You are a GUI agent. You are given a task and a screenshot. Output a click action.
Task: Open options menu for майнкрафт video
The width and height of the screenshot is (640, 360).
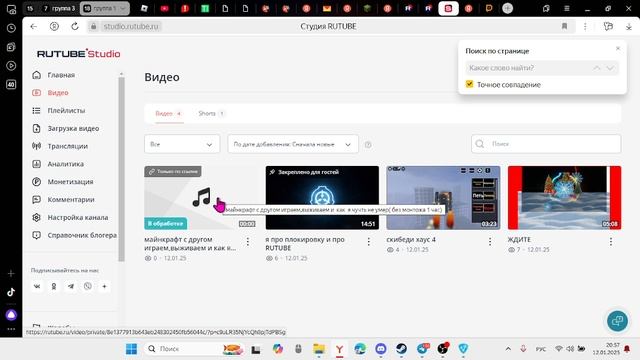[248, 242]
